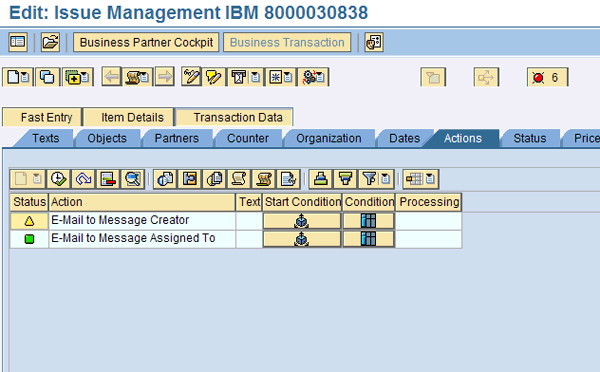The image size is (600, 372).
Task: Click the settings icon right of Business Transaction
Action: click(374, 42)
